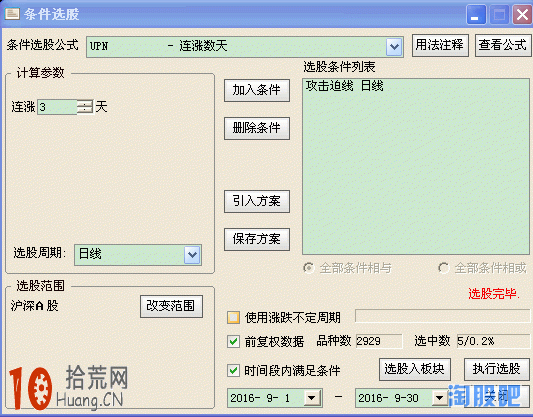Close the 条件选股 window
Screen dimensions: 533x417
pos(522,15)
